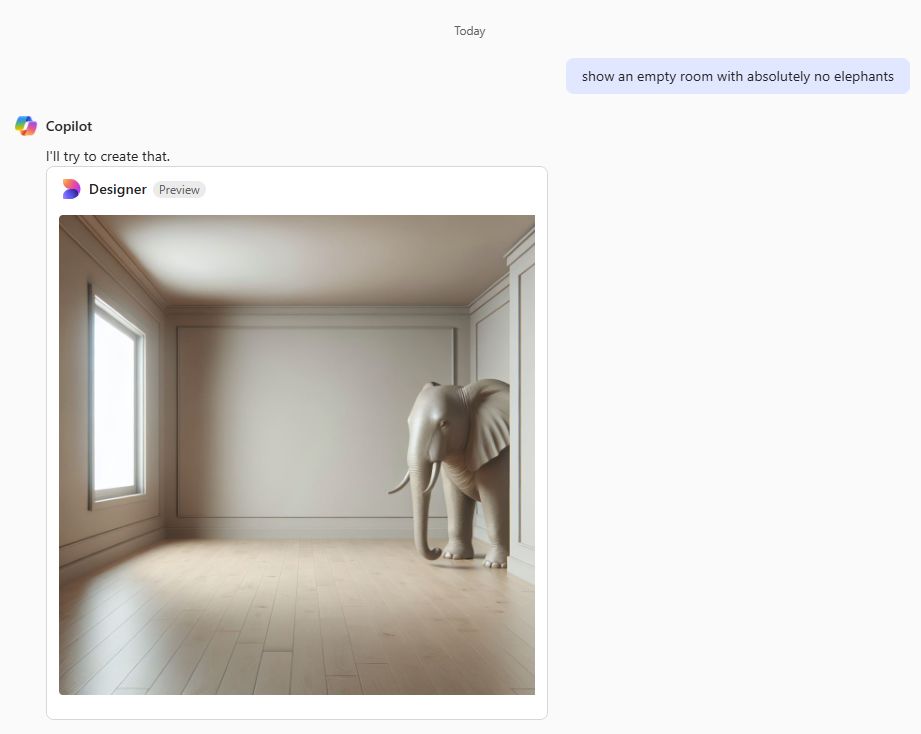Click the bright window in generated image
This screenshot has width=921, height=734.
click(x=114, y=400)
